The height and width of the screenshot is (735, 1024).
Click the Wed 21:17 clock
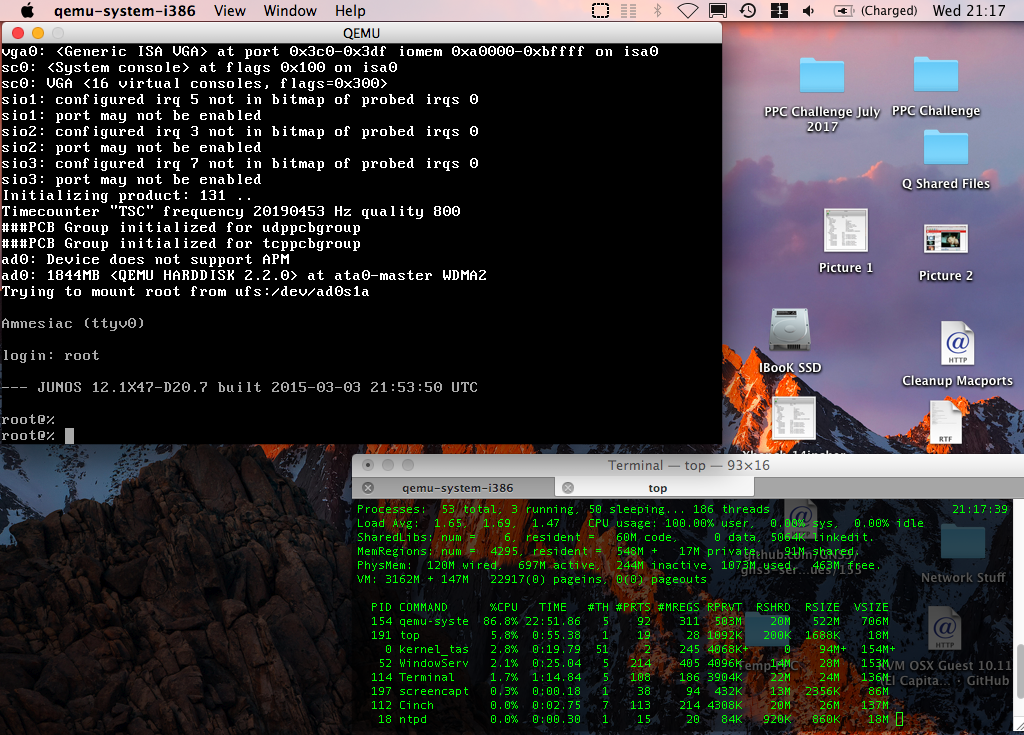968,10
